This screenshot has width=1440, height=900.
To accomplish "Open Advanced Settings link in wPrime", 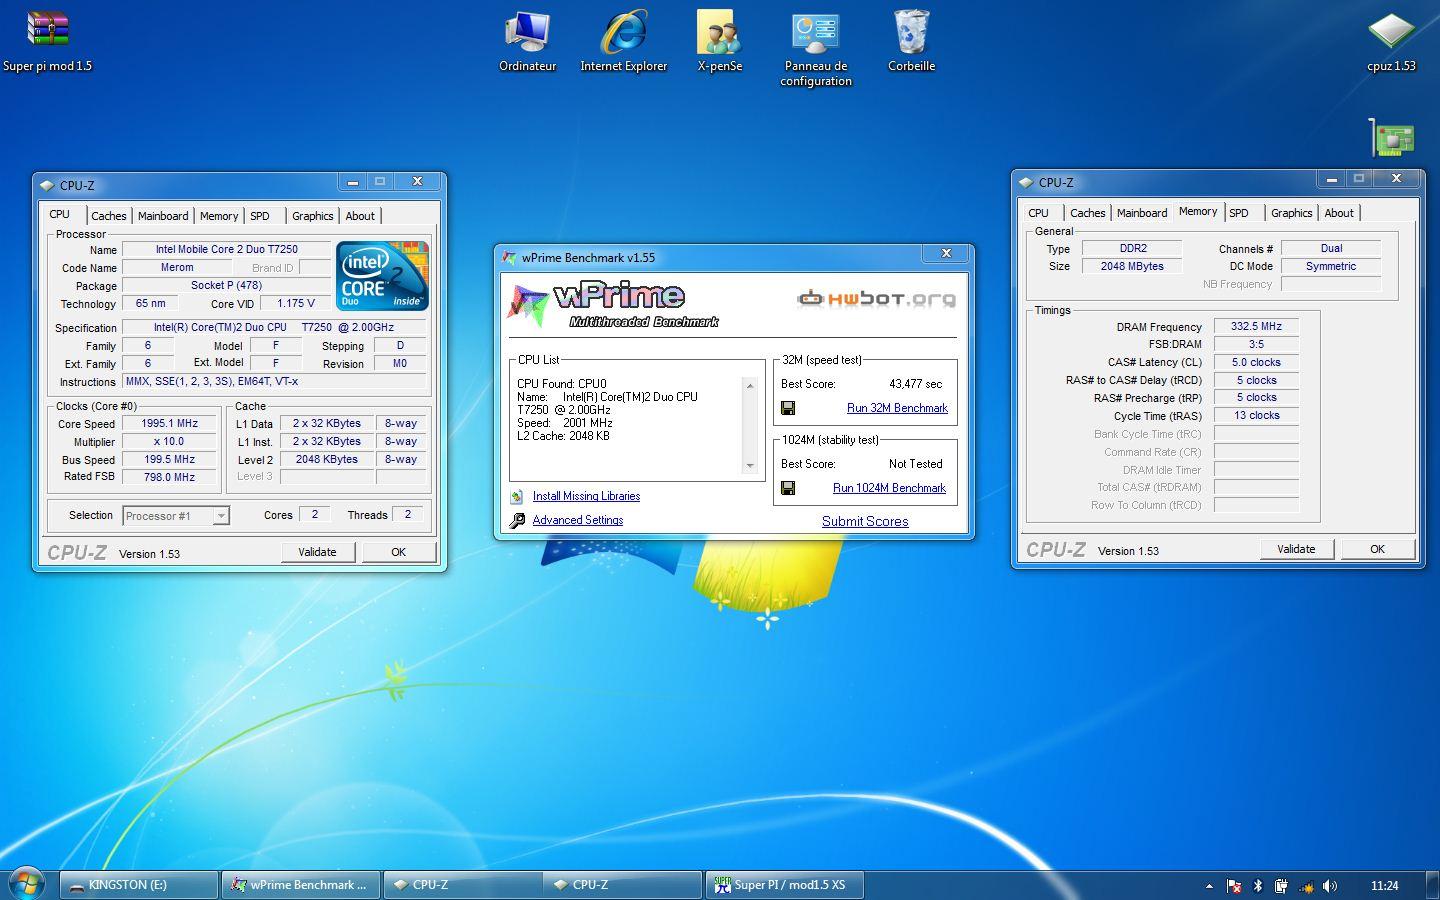I will coord(578,520).
